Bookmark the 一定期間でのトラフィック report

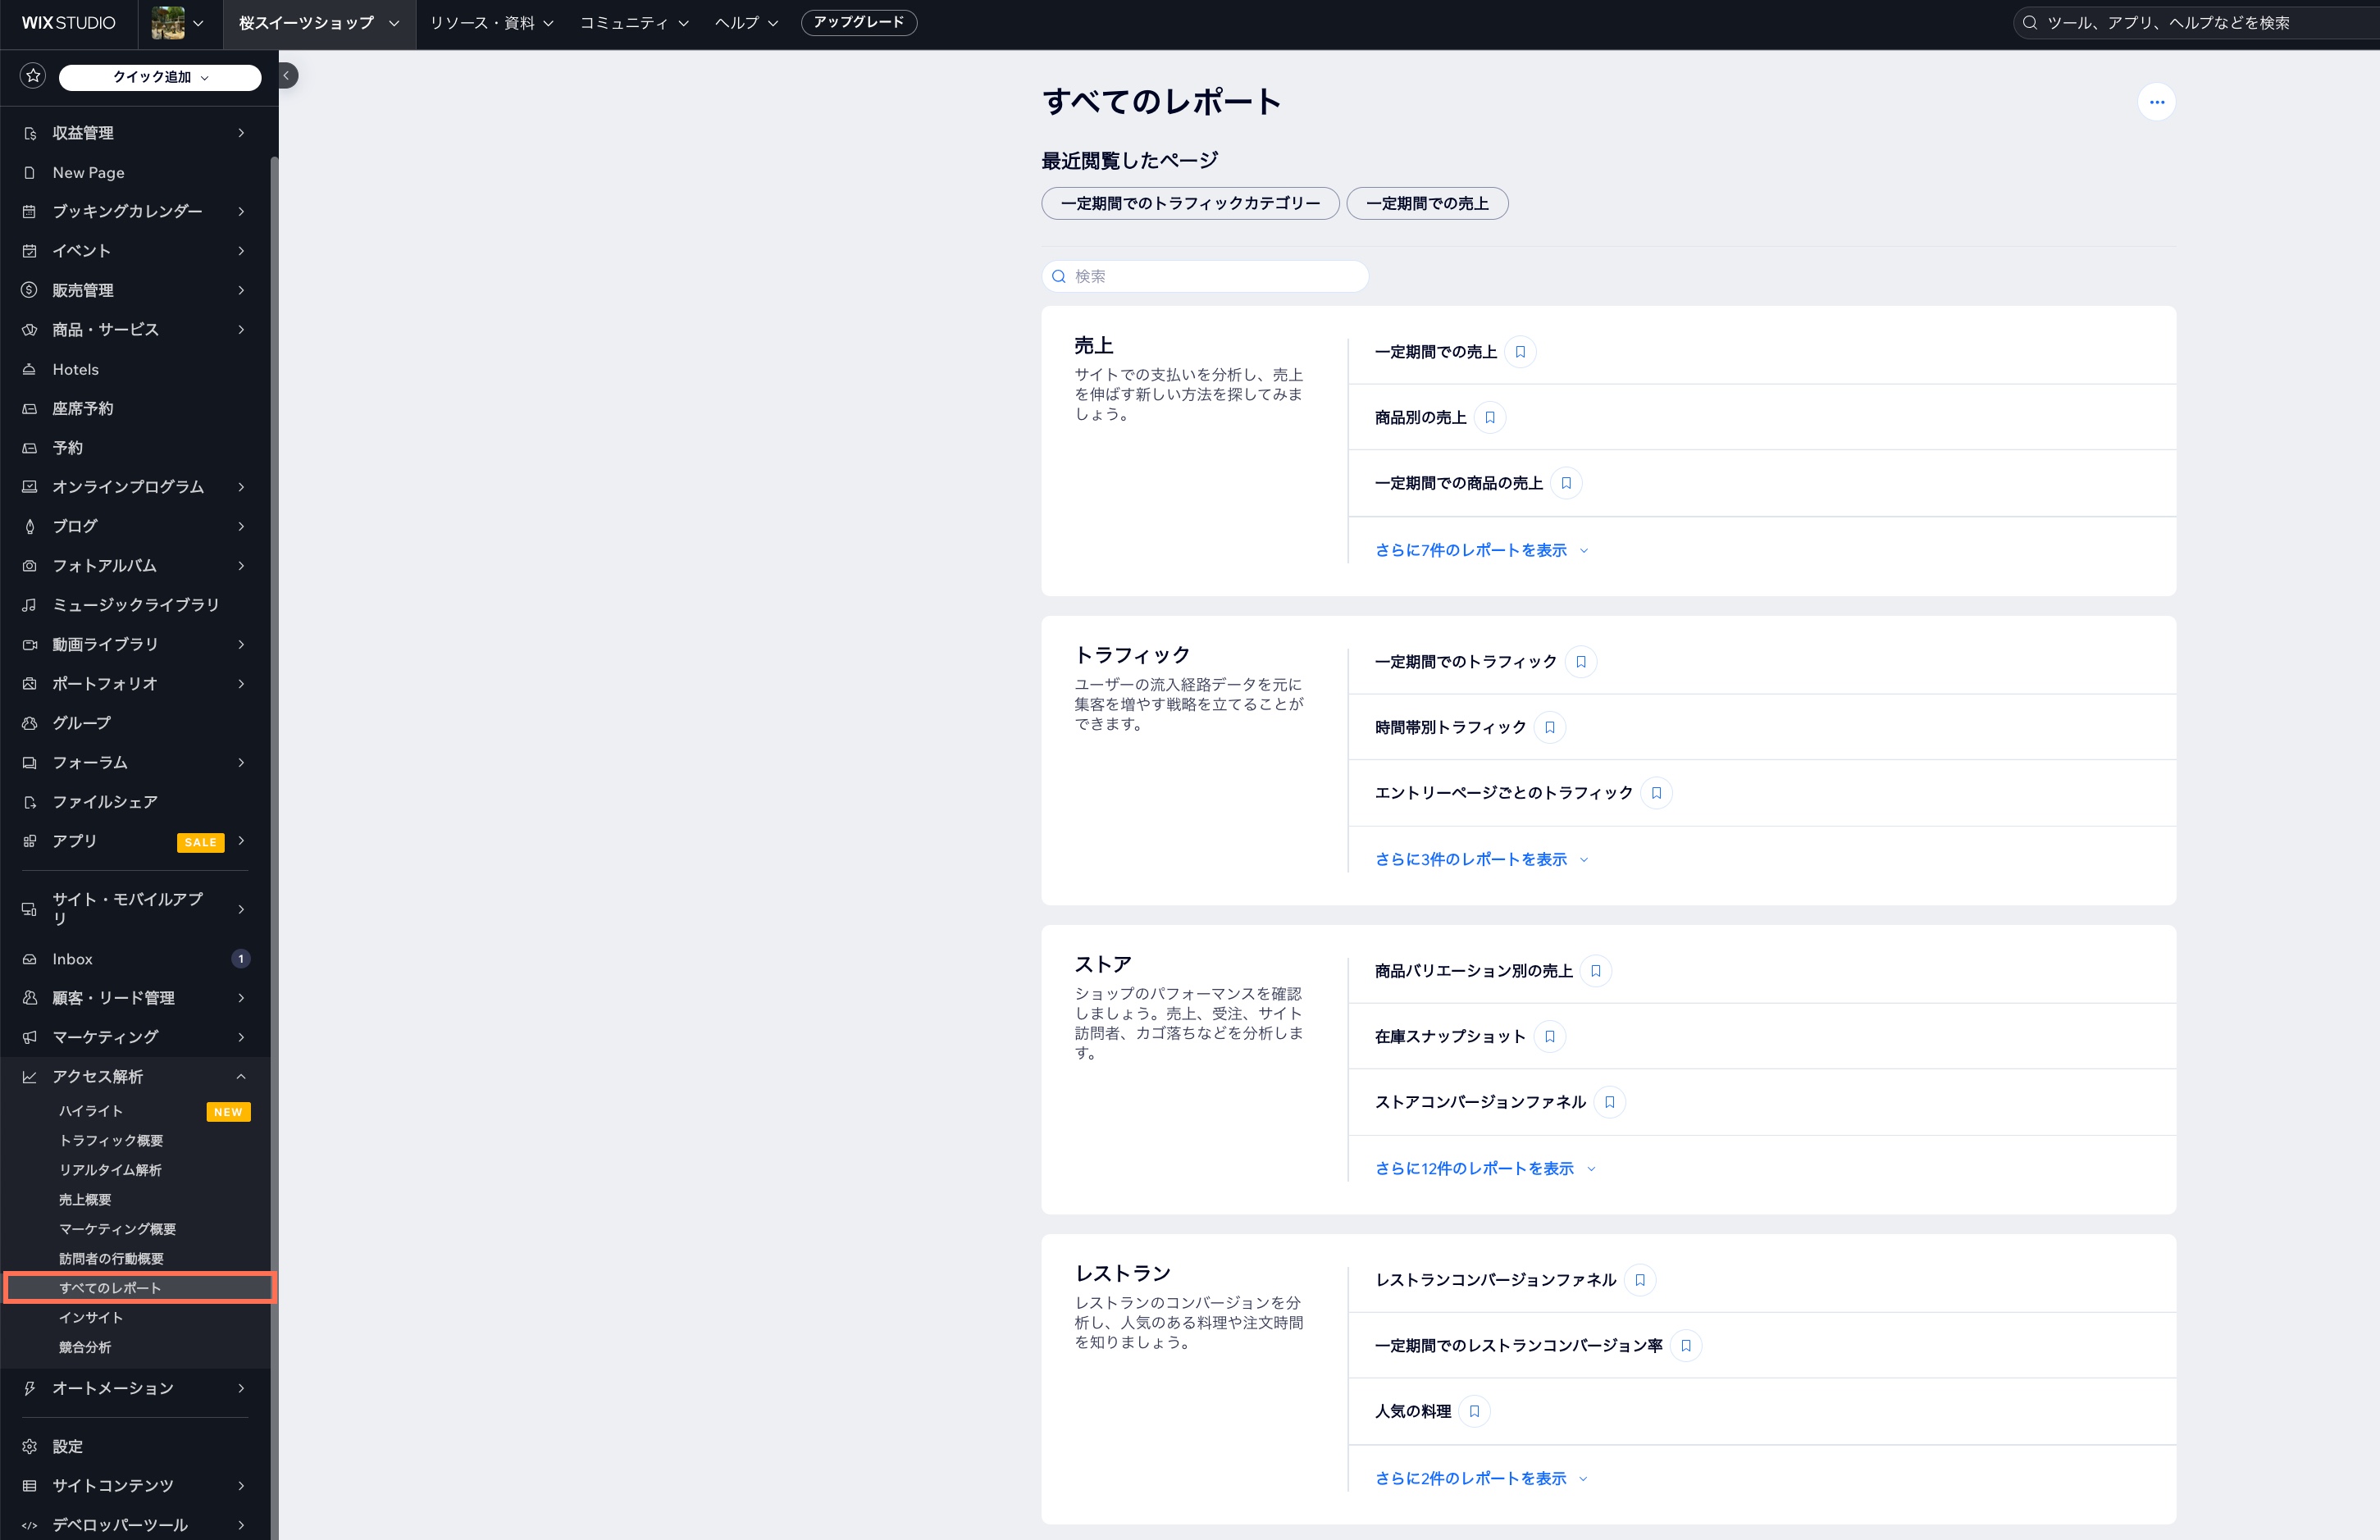(1581, 662)
